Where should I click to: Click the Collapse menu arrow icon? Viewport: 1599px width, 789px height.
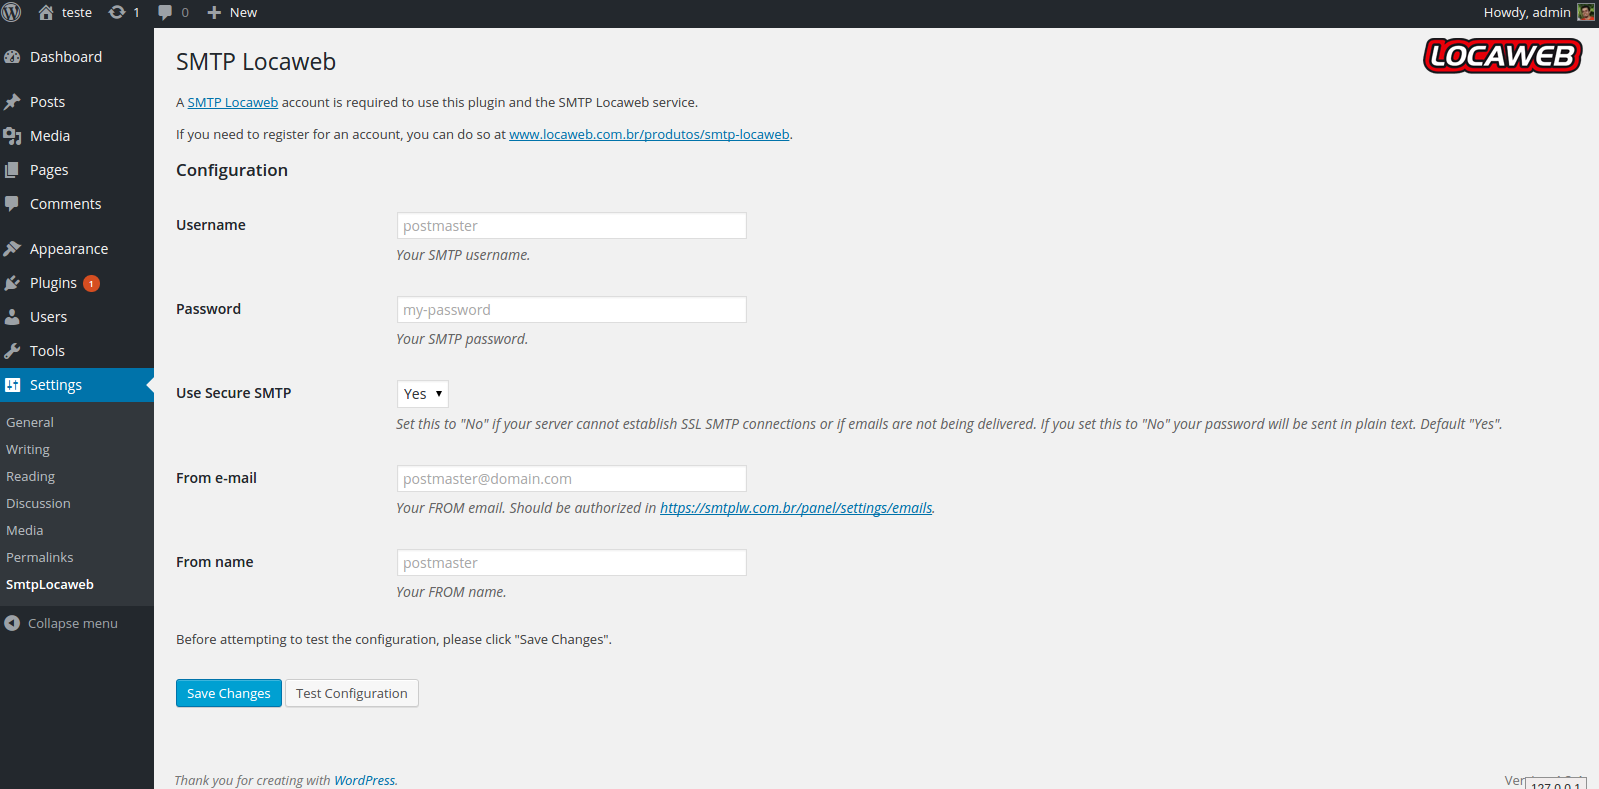[12, 623]
